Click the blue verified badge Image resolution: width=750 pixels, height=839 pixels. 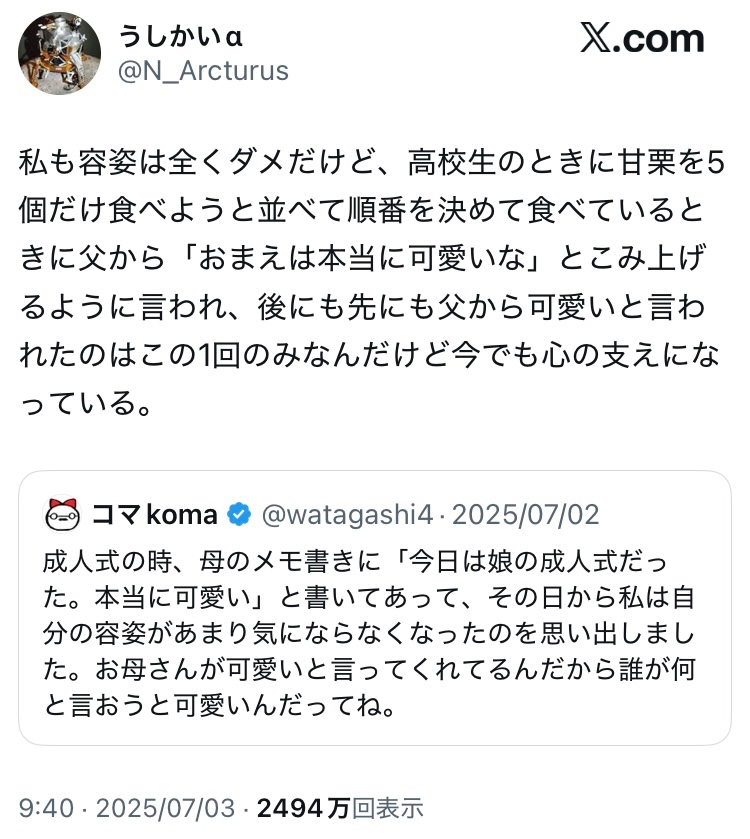click(x=238, y=515)
